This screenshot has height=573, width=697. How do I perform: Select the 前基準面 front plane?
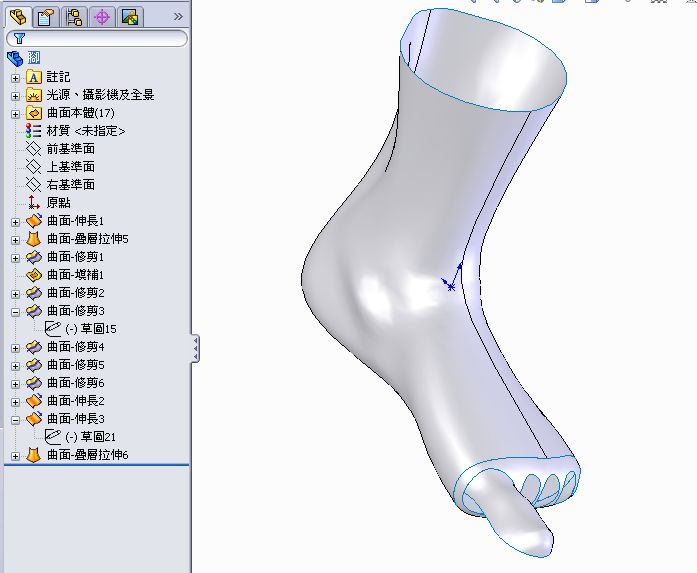click(x=71, y=148)
